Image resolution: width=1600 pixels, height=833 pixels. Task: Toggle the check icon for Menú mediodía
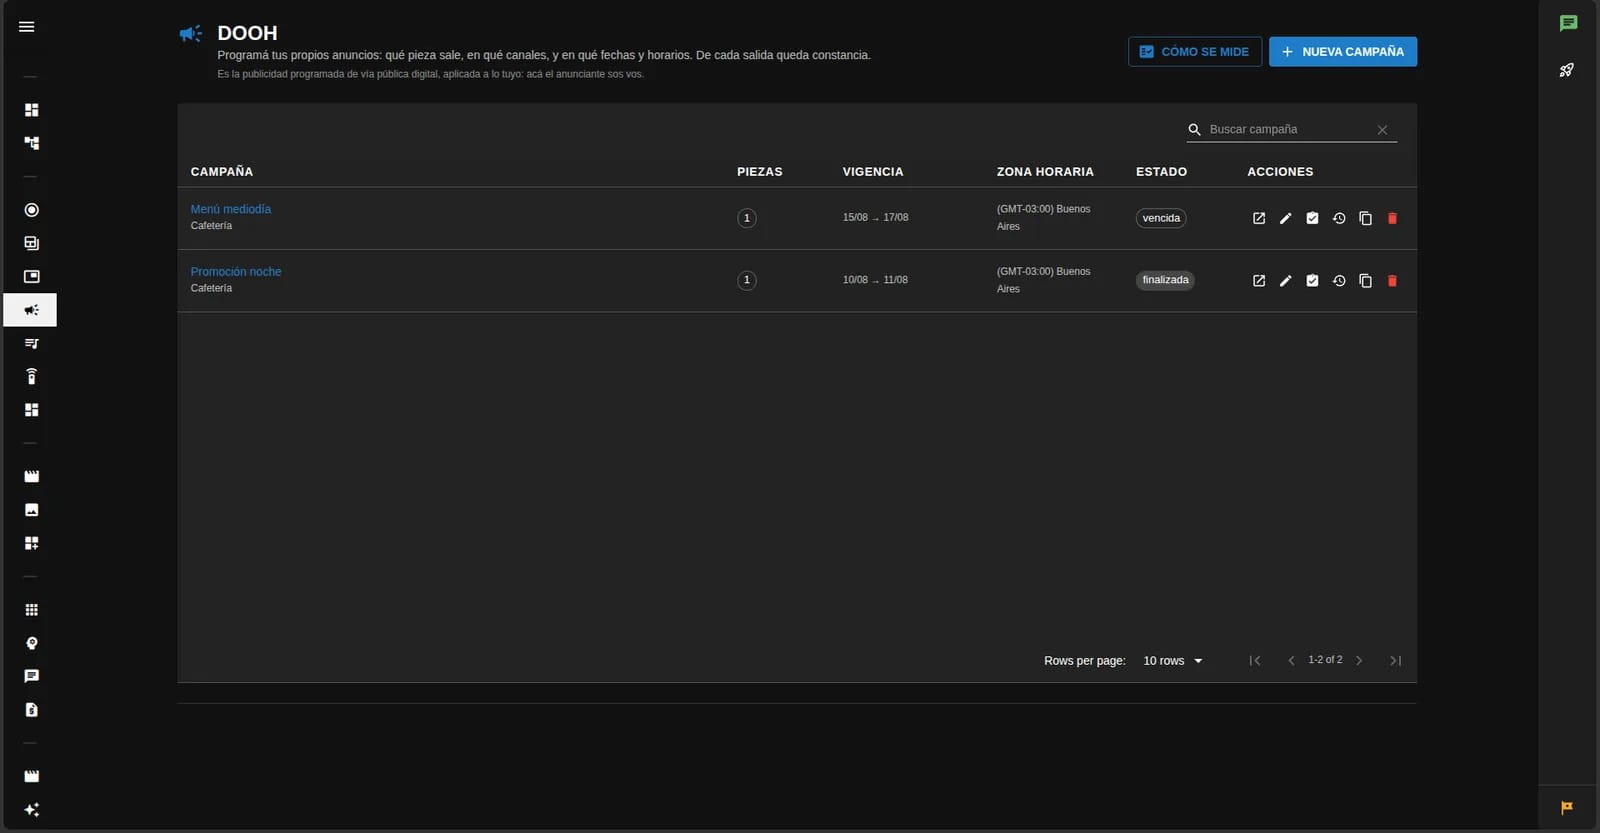(x=1312, y=218)
